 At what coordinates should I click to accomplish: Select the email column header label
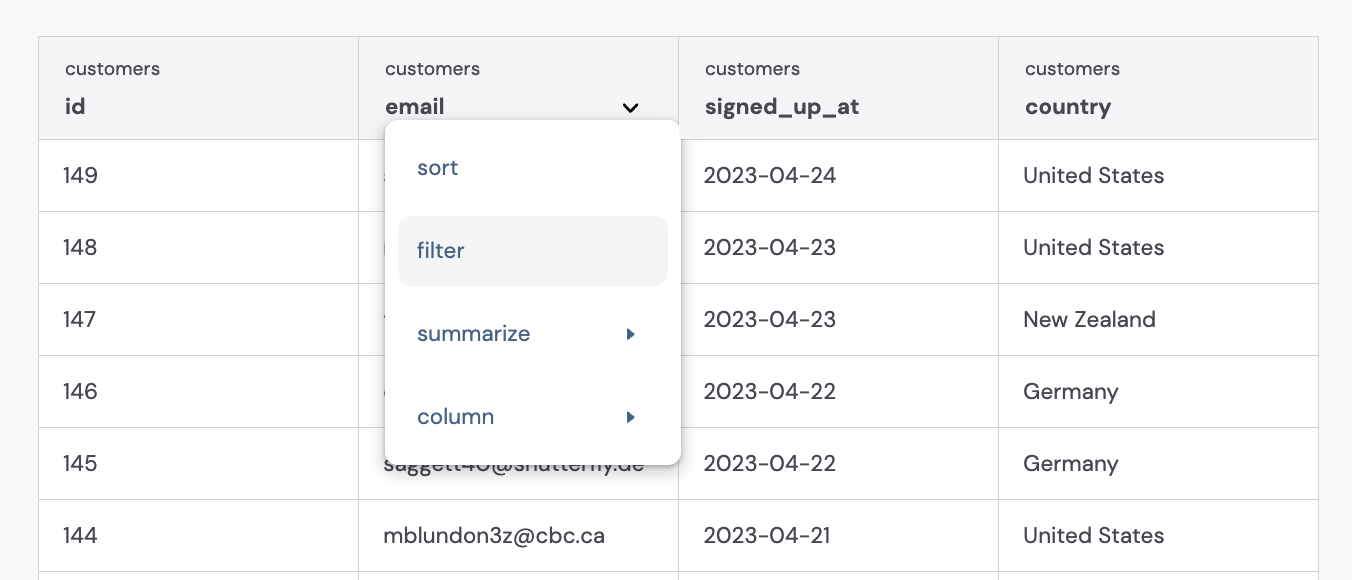point(415,107)
